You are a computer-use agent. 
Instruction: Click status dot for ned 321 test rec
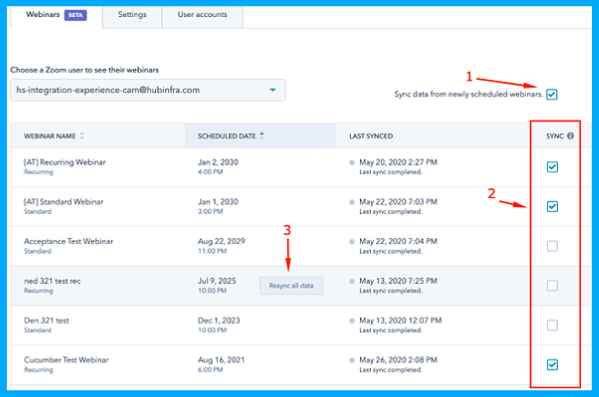coord(352,281)
